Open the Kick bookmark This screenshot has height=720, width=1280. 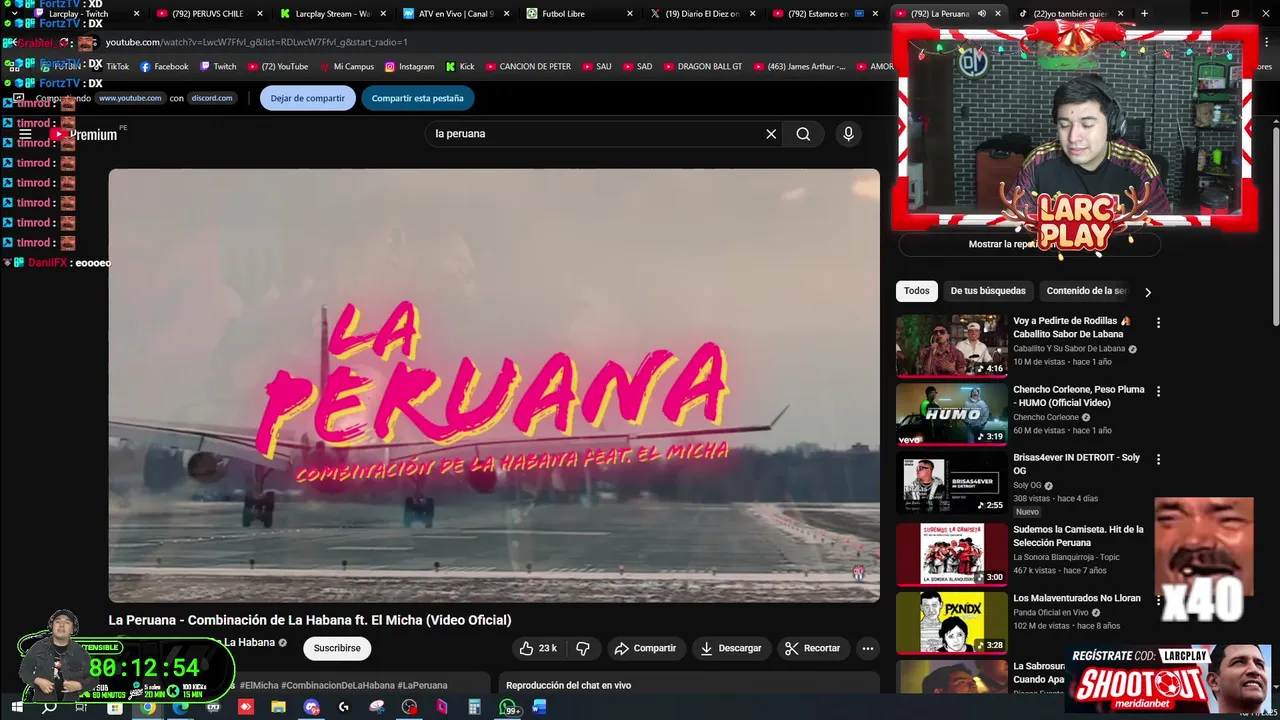click(459, 67)
